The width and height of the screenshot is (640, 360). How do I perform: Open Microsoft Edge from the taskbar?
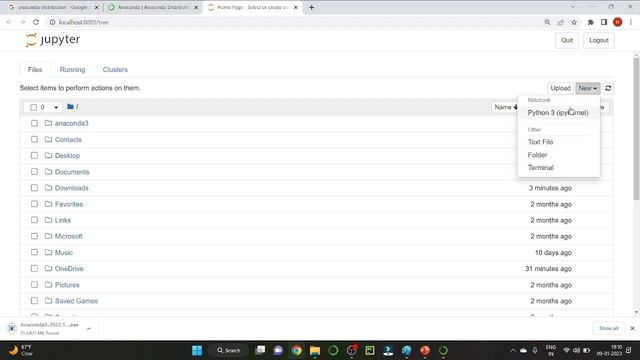(x=407, y=350)
